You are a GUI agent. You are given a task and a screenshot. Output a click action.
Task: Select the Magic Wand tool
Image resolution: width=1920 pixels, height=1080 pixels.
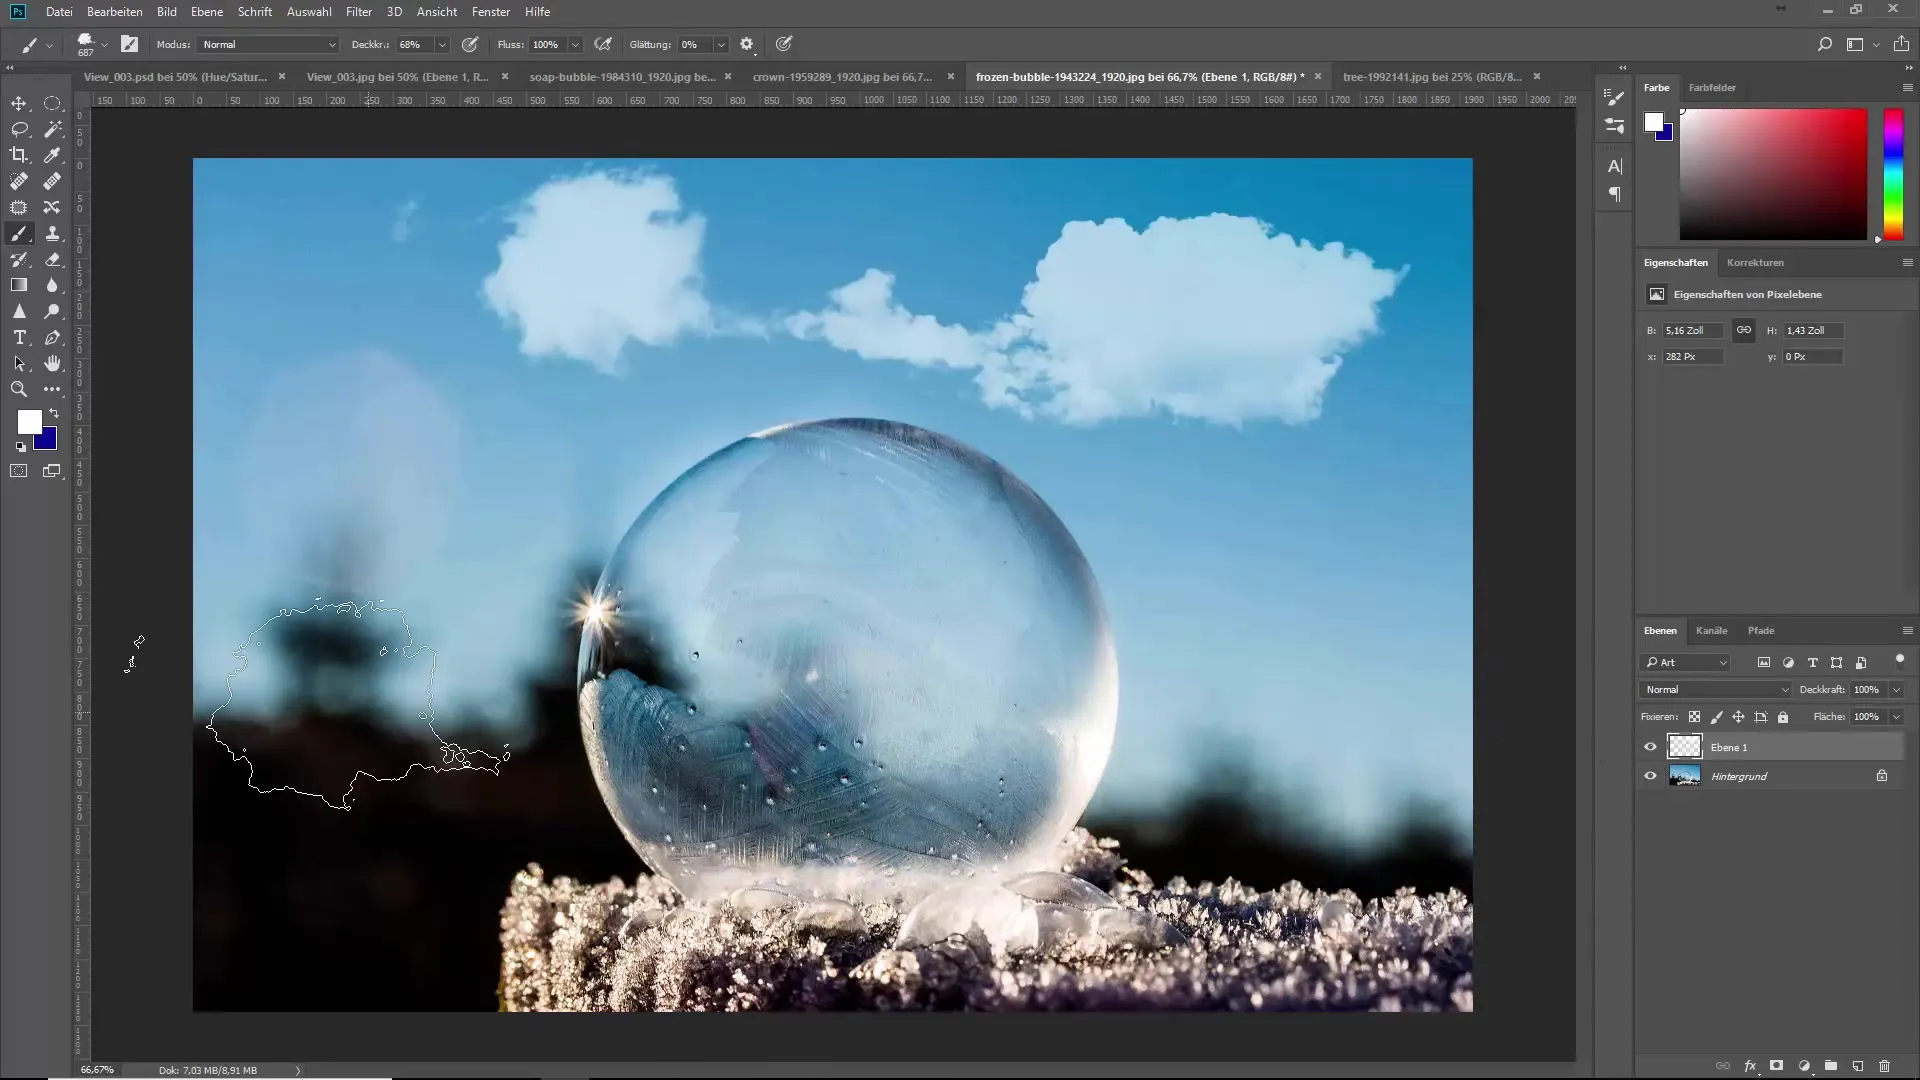point(52,129)
